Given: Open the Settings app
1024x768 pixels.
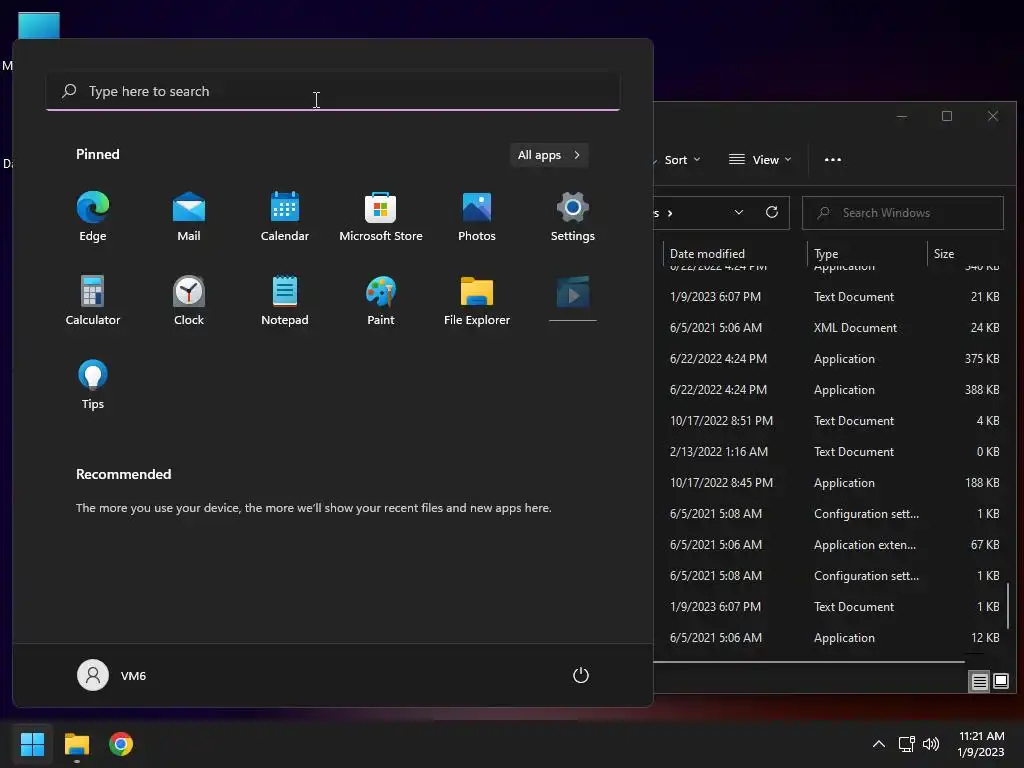Looking at the screenshot, I should (573, 217).
